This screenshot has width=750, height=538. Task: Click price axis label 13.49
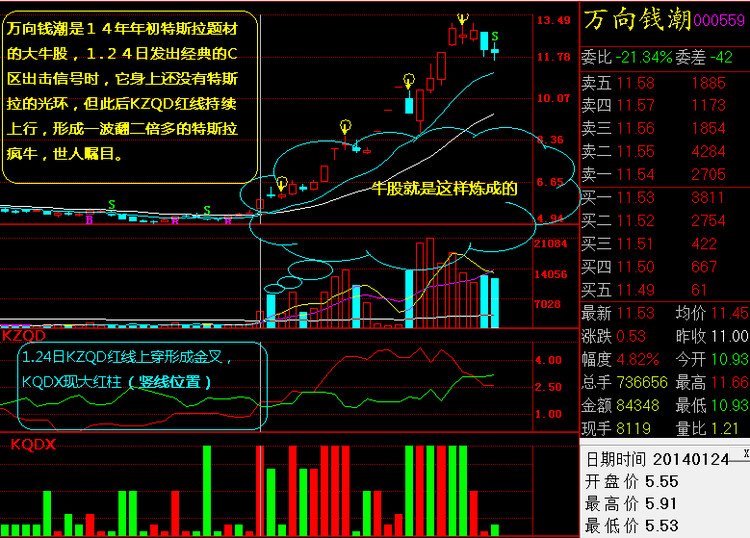pos(554,21)
